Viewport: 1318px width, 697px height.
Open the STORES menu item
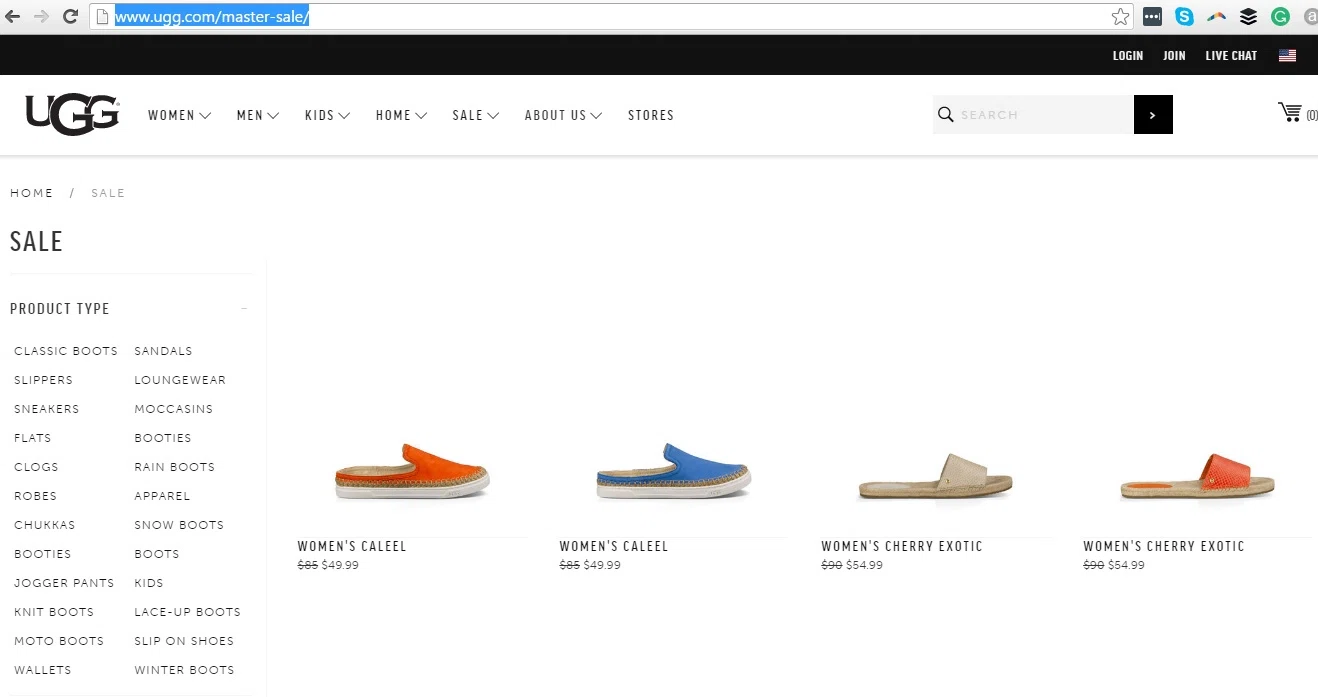651,115
